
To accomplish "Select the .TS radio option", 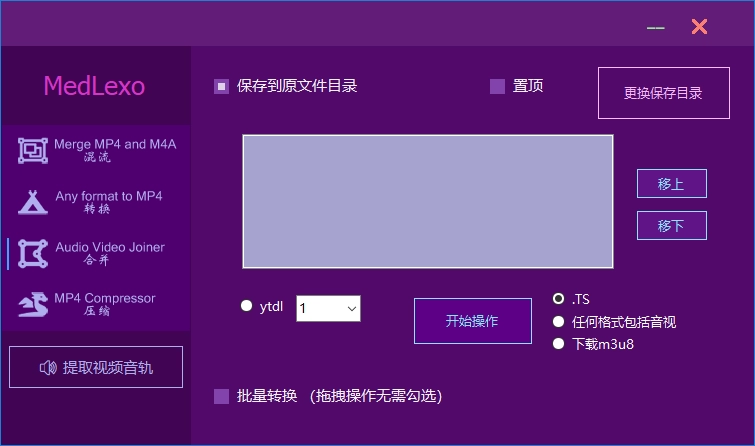I will [x=559, y=299].
